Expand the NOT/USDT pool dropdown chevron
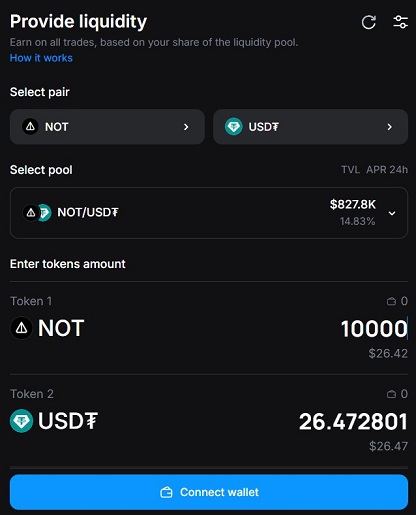 pos(392,213)
